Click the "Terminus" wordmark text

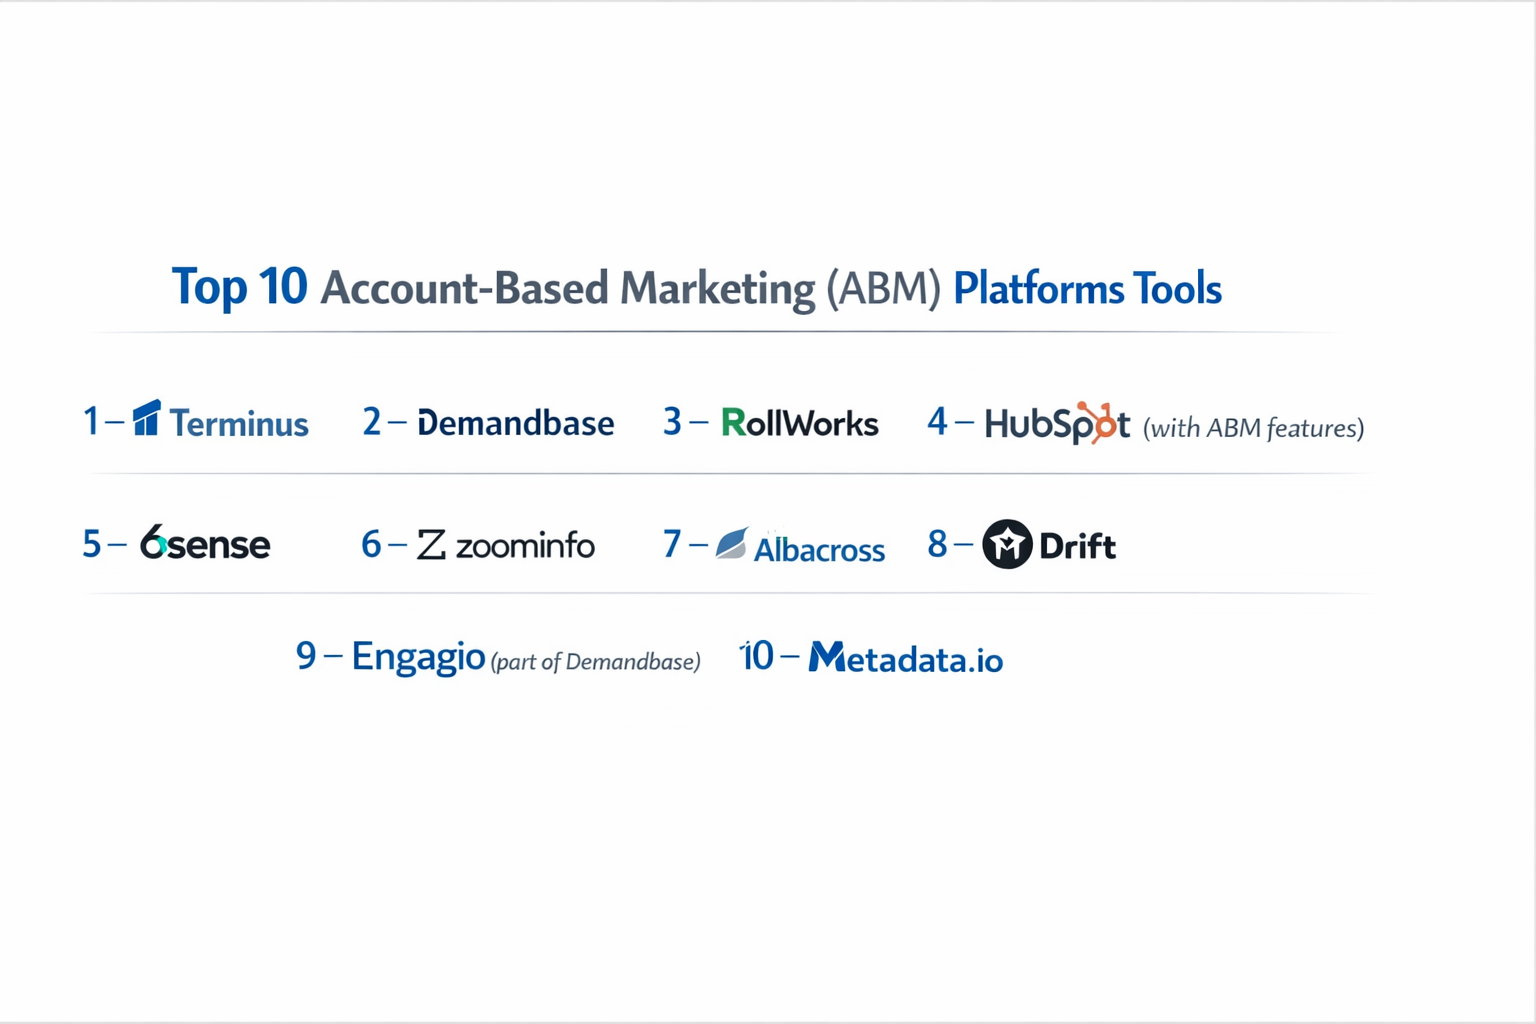[x=239, y=424]
